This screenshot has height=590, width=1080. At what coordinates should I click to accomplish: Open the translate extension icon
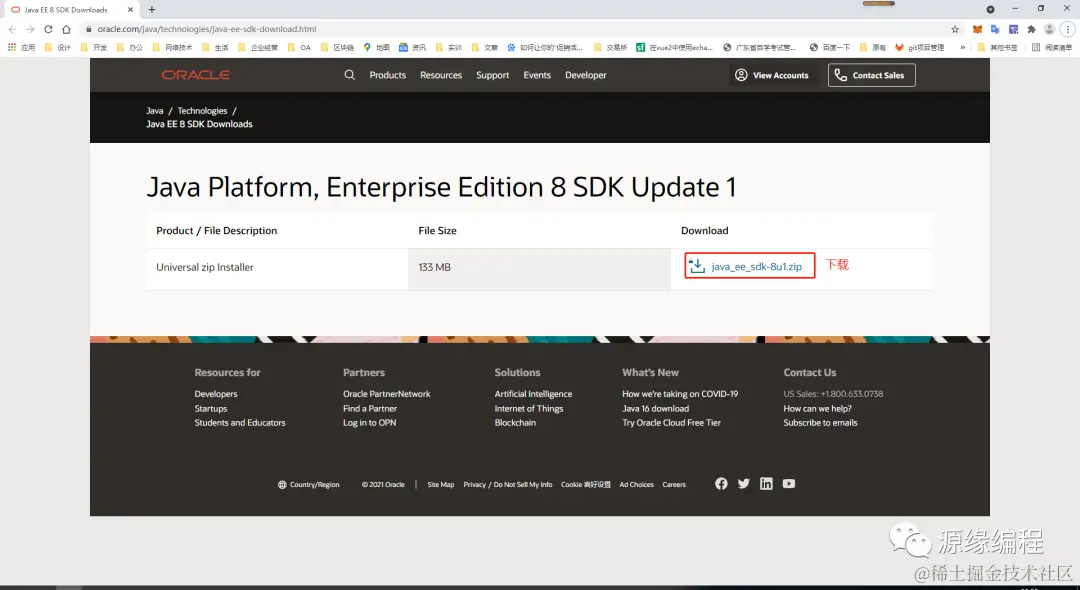pos(995,29)
